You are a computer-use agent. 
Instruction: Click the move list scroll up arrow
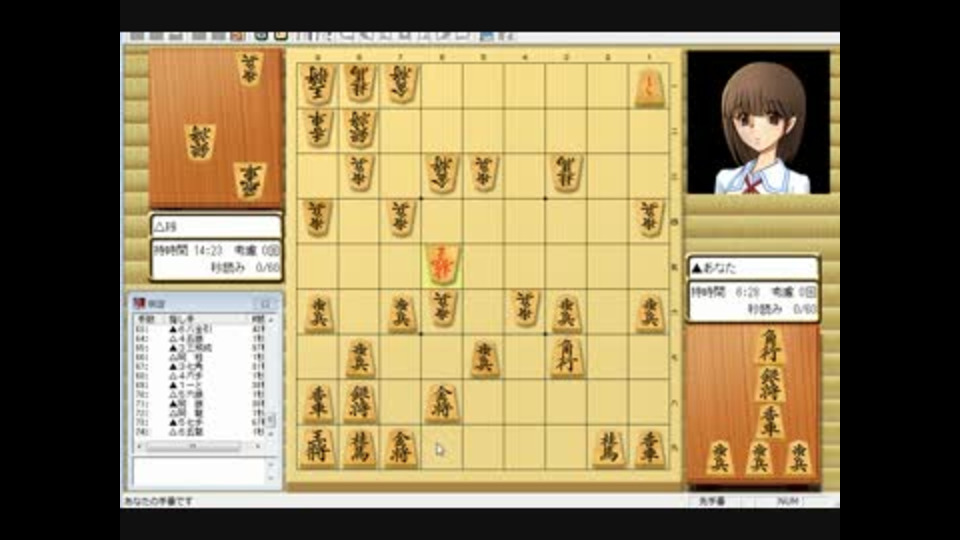tap(271, 320)
